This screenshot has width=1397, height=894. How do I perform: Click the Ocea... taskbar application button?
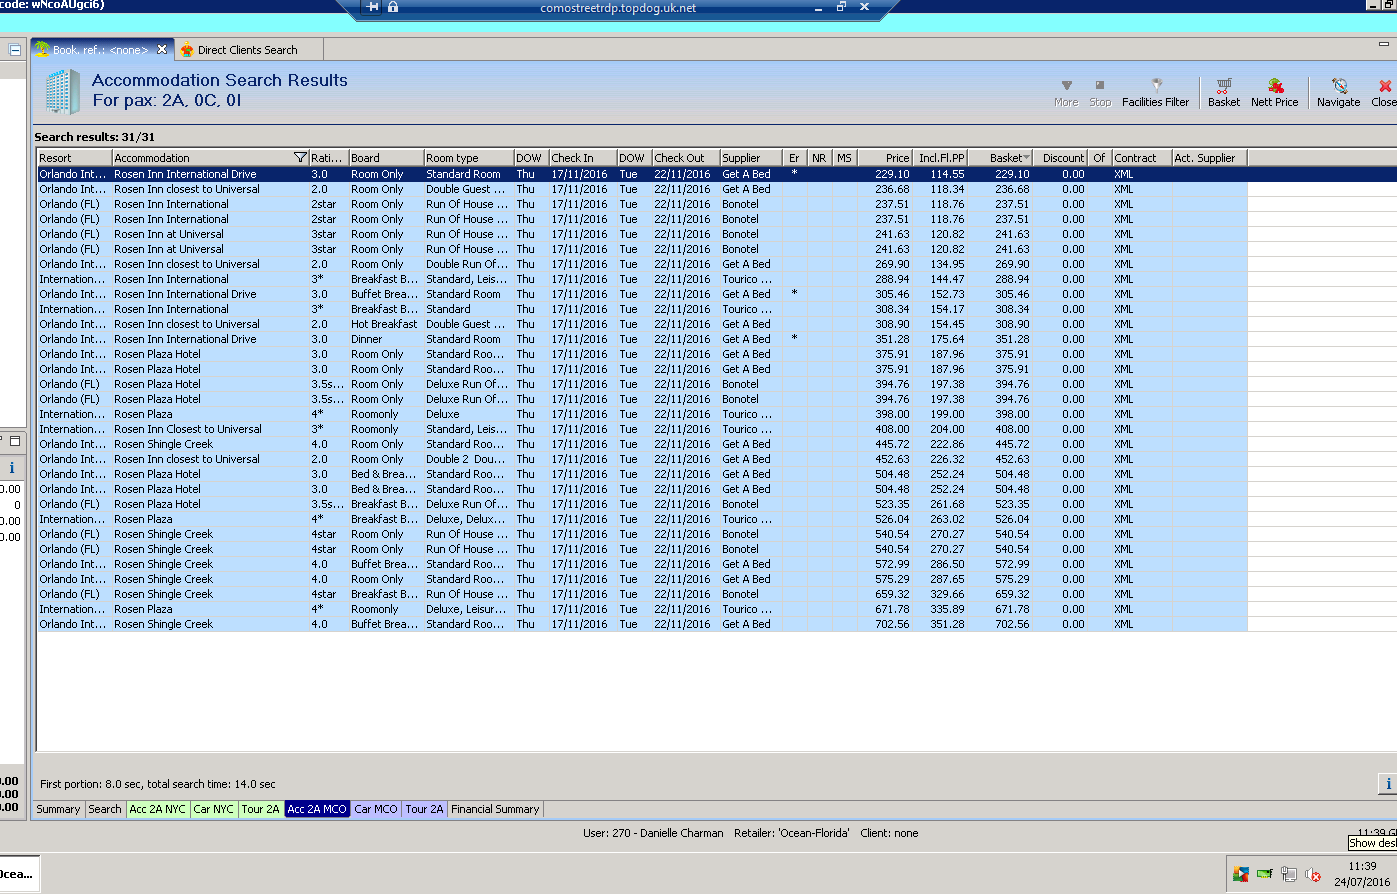(18, 873)
